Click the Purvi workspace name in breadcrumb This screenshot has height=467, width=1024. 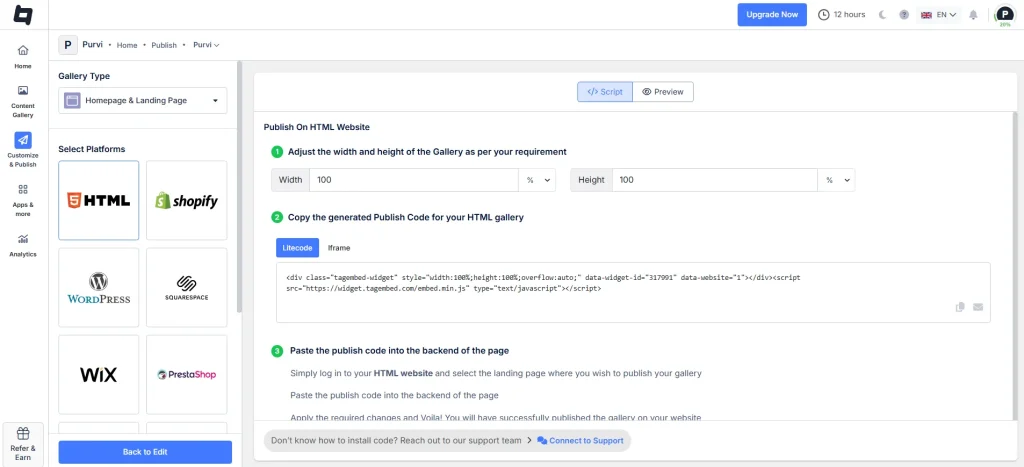pyautogui.click(x=93, y=45)
